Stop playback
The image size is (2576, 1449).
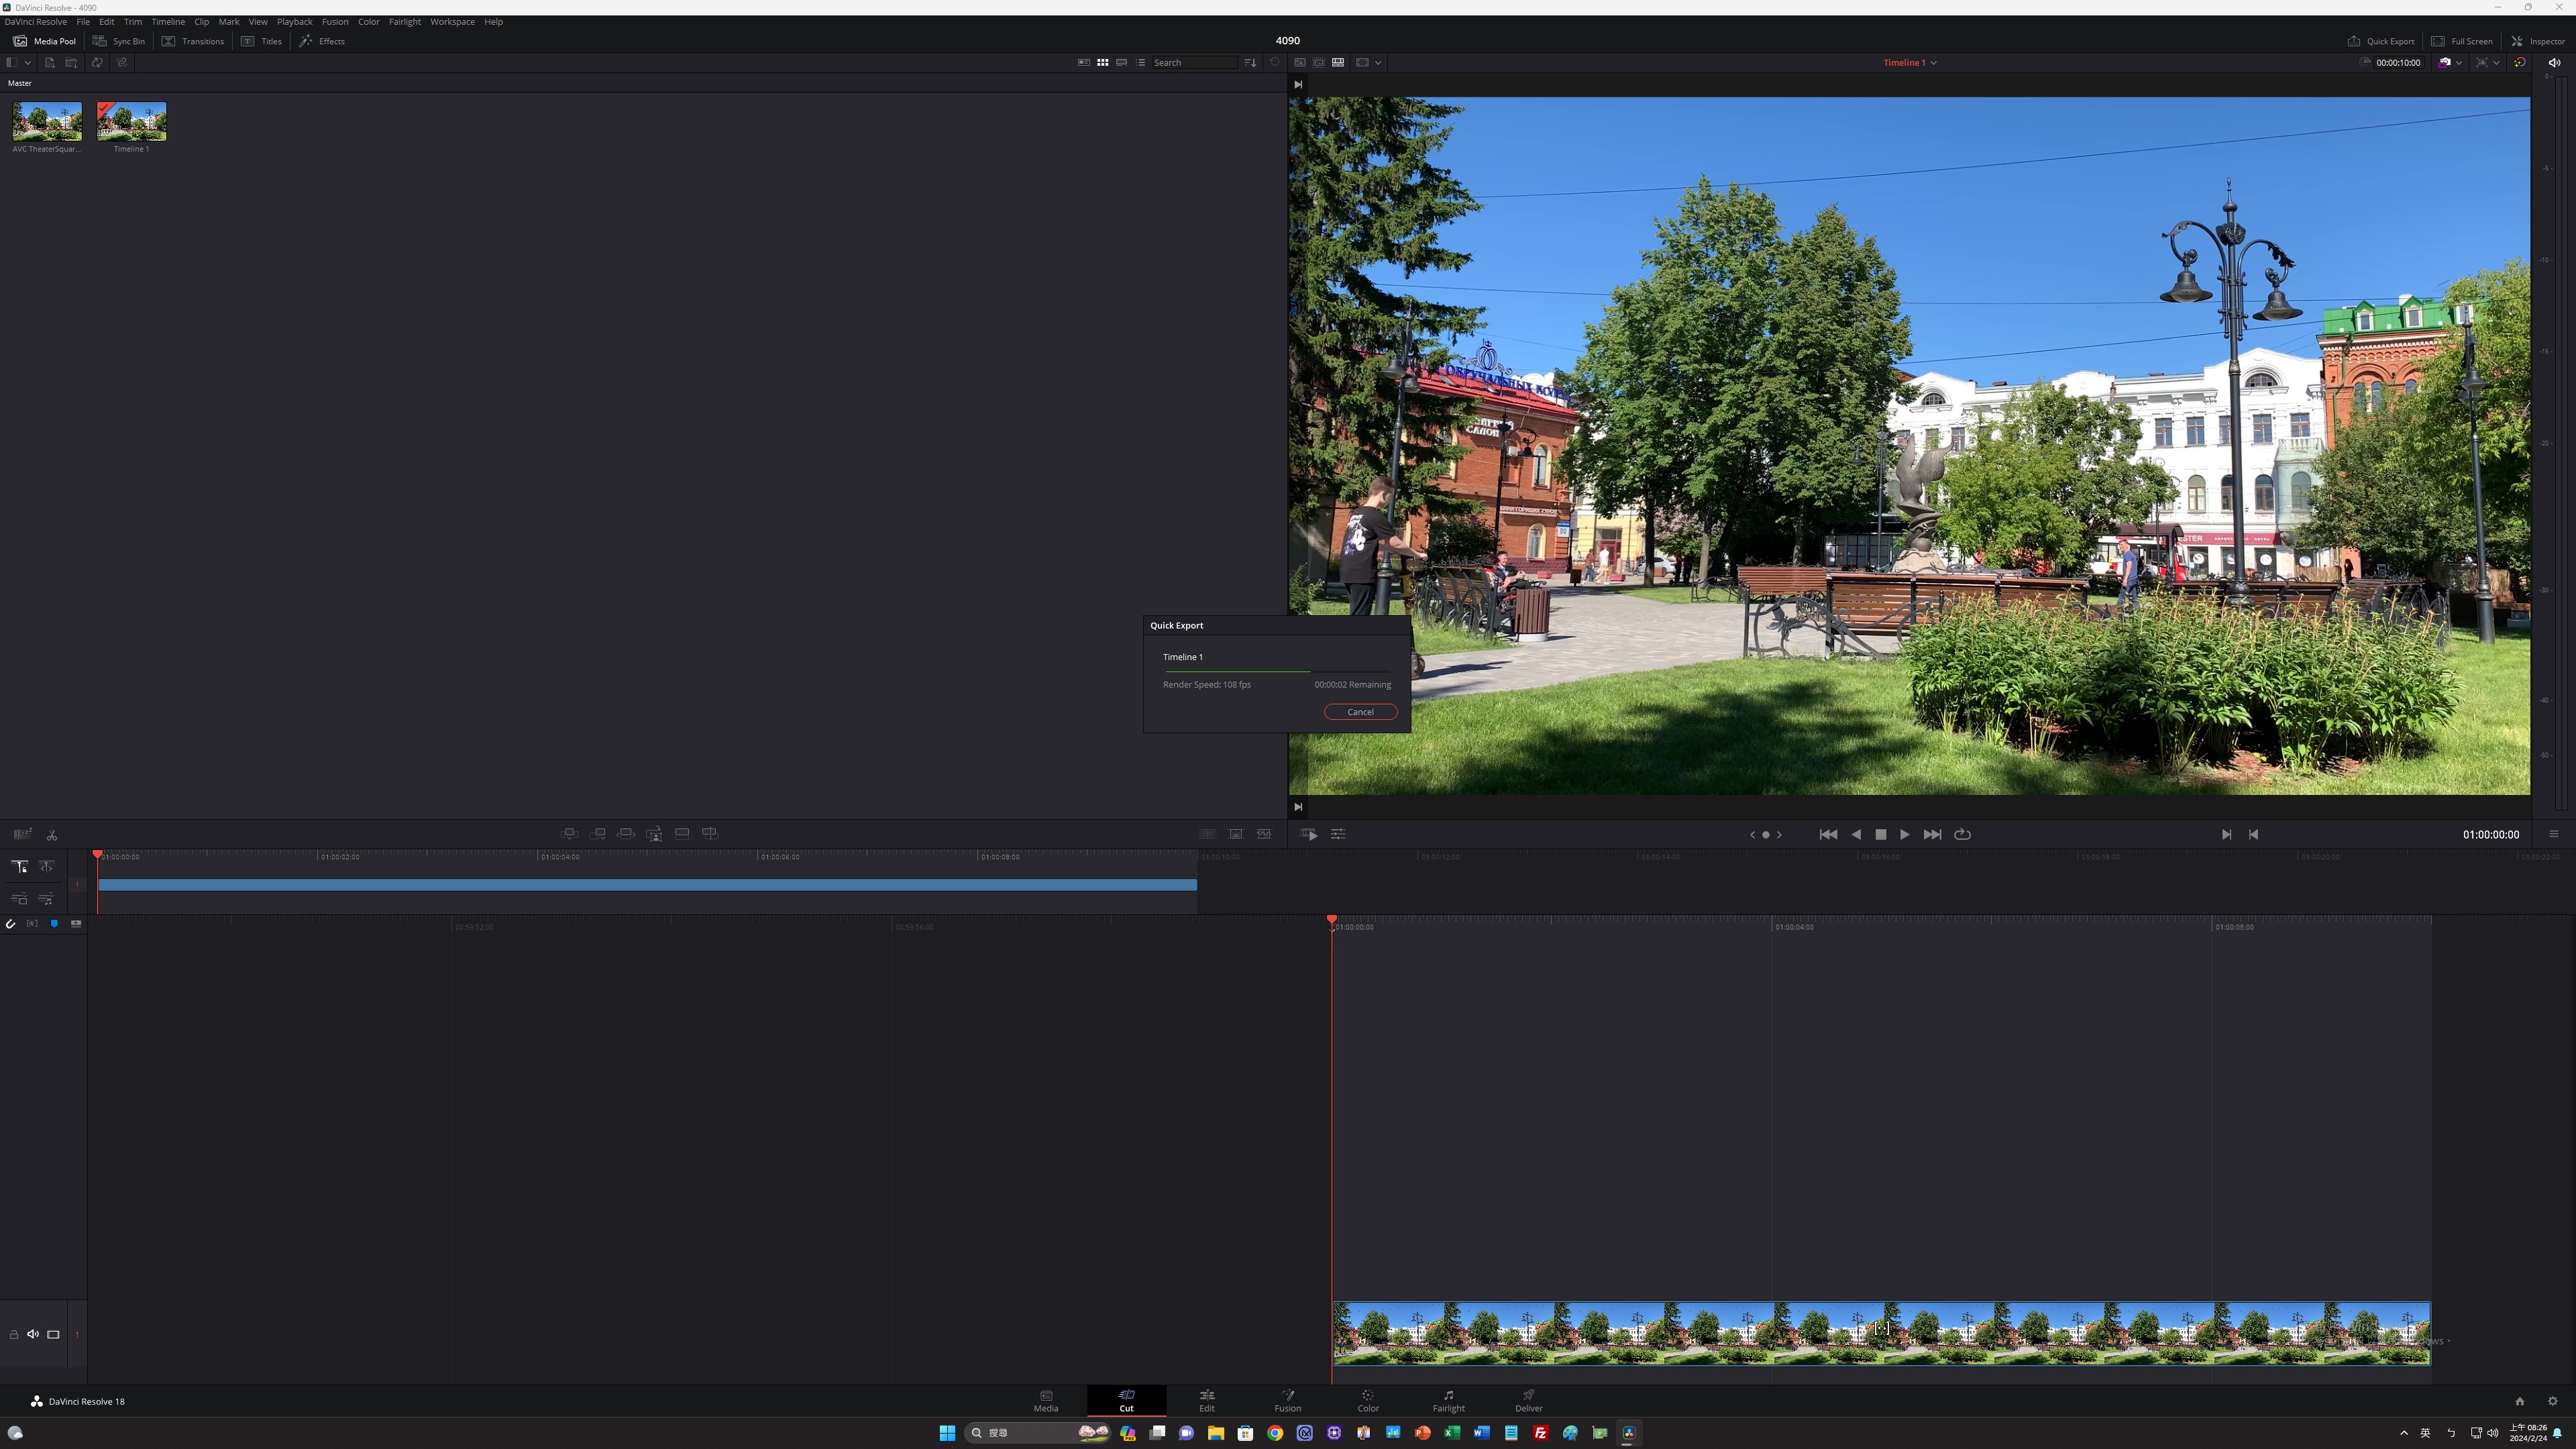[x=1881, y=834]
